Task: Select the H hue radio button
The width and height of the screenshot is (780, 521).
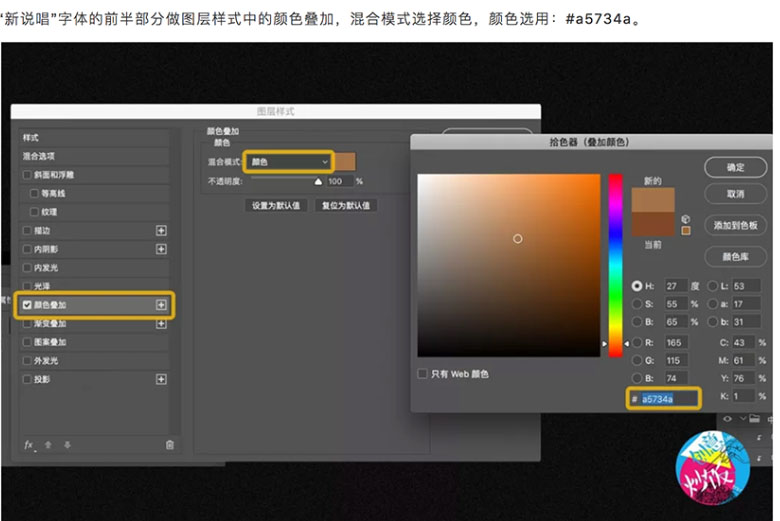Action: [637, 286]
